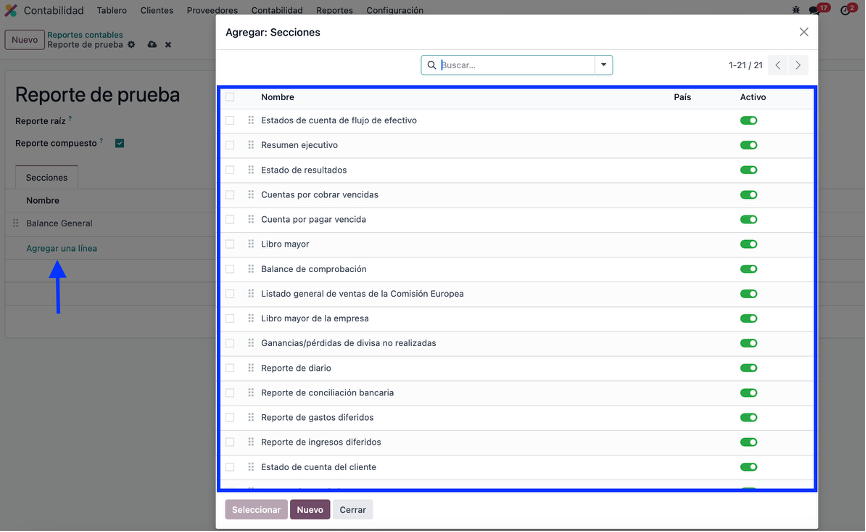Click the search magnifier icon
This screenshot has width=866, height=532.
tap(432, 65)
